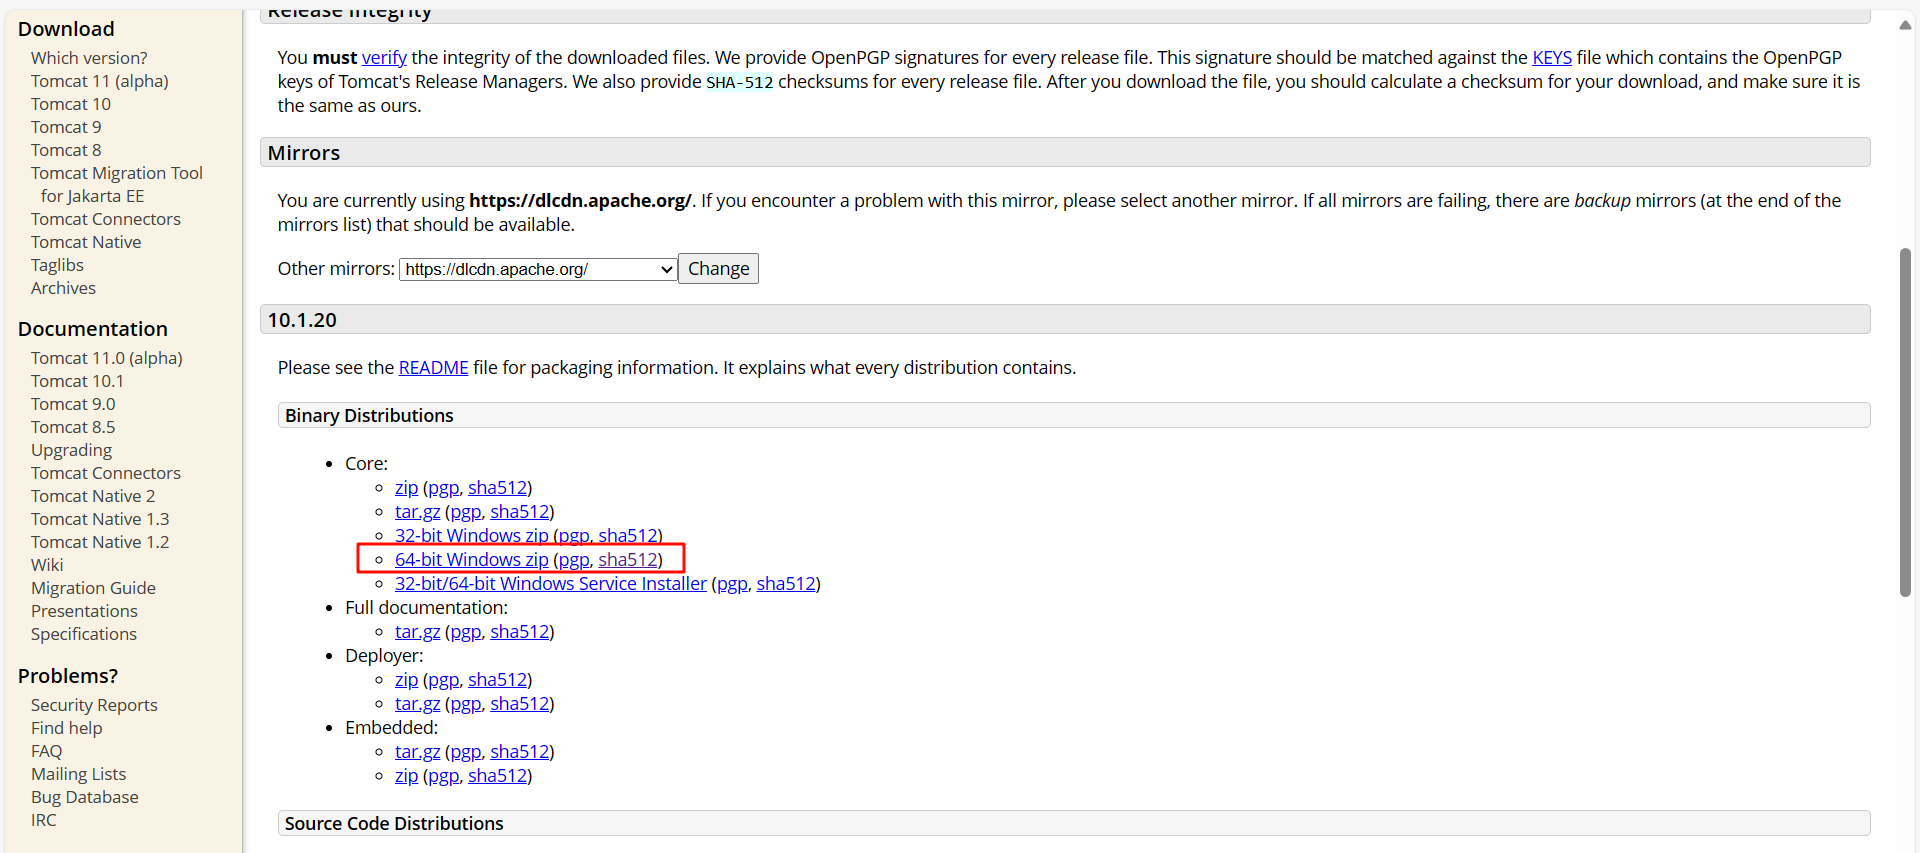
Task: Open sha512 checksum for Core tar.gz
Action: pyautogui.click(x=519, y=512)
